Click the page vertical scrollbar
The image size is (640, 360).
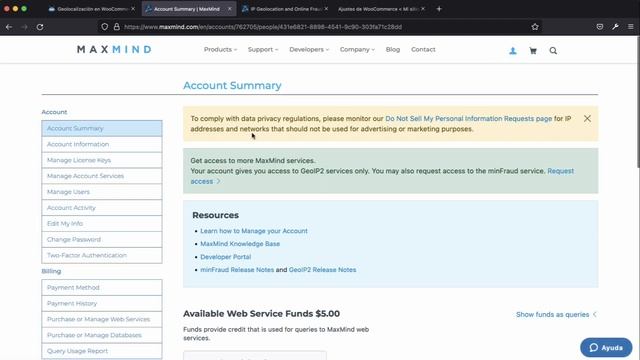[638, 102]
